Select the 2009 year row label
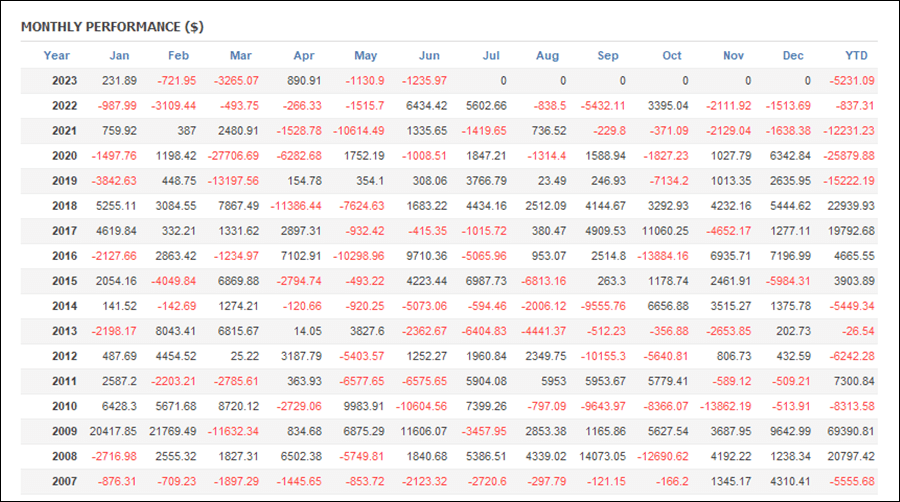 [64, 431]
